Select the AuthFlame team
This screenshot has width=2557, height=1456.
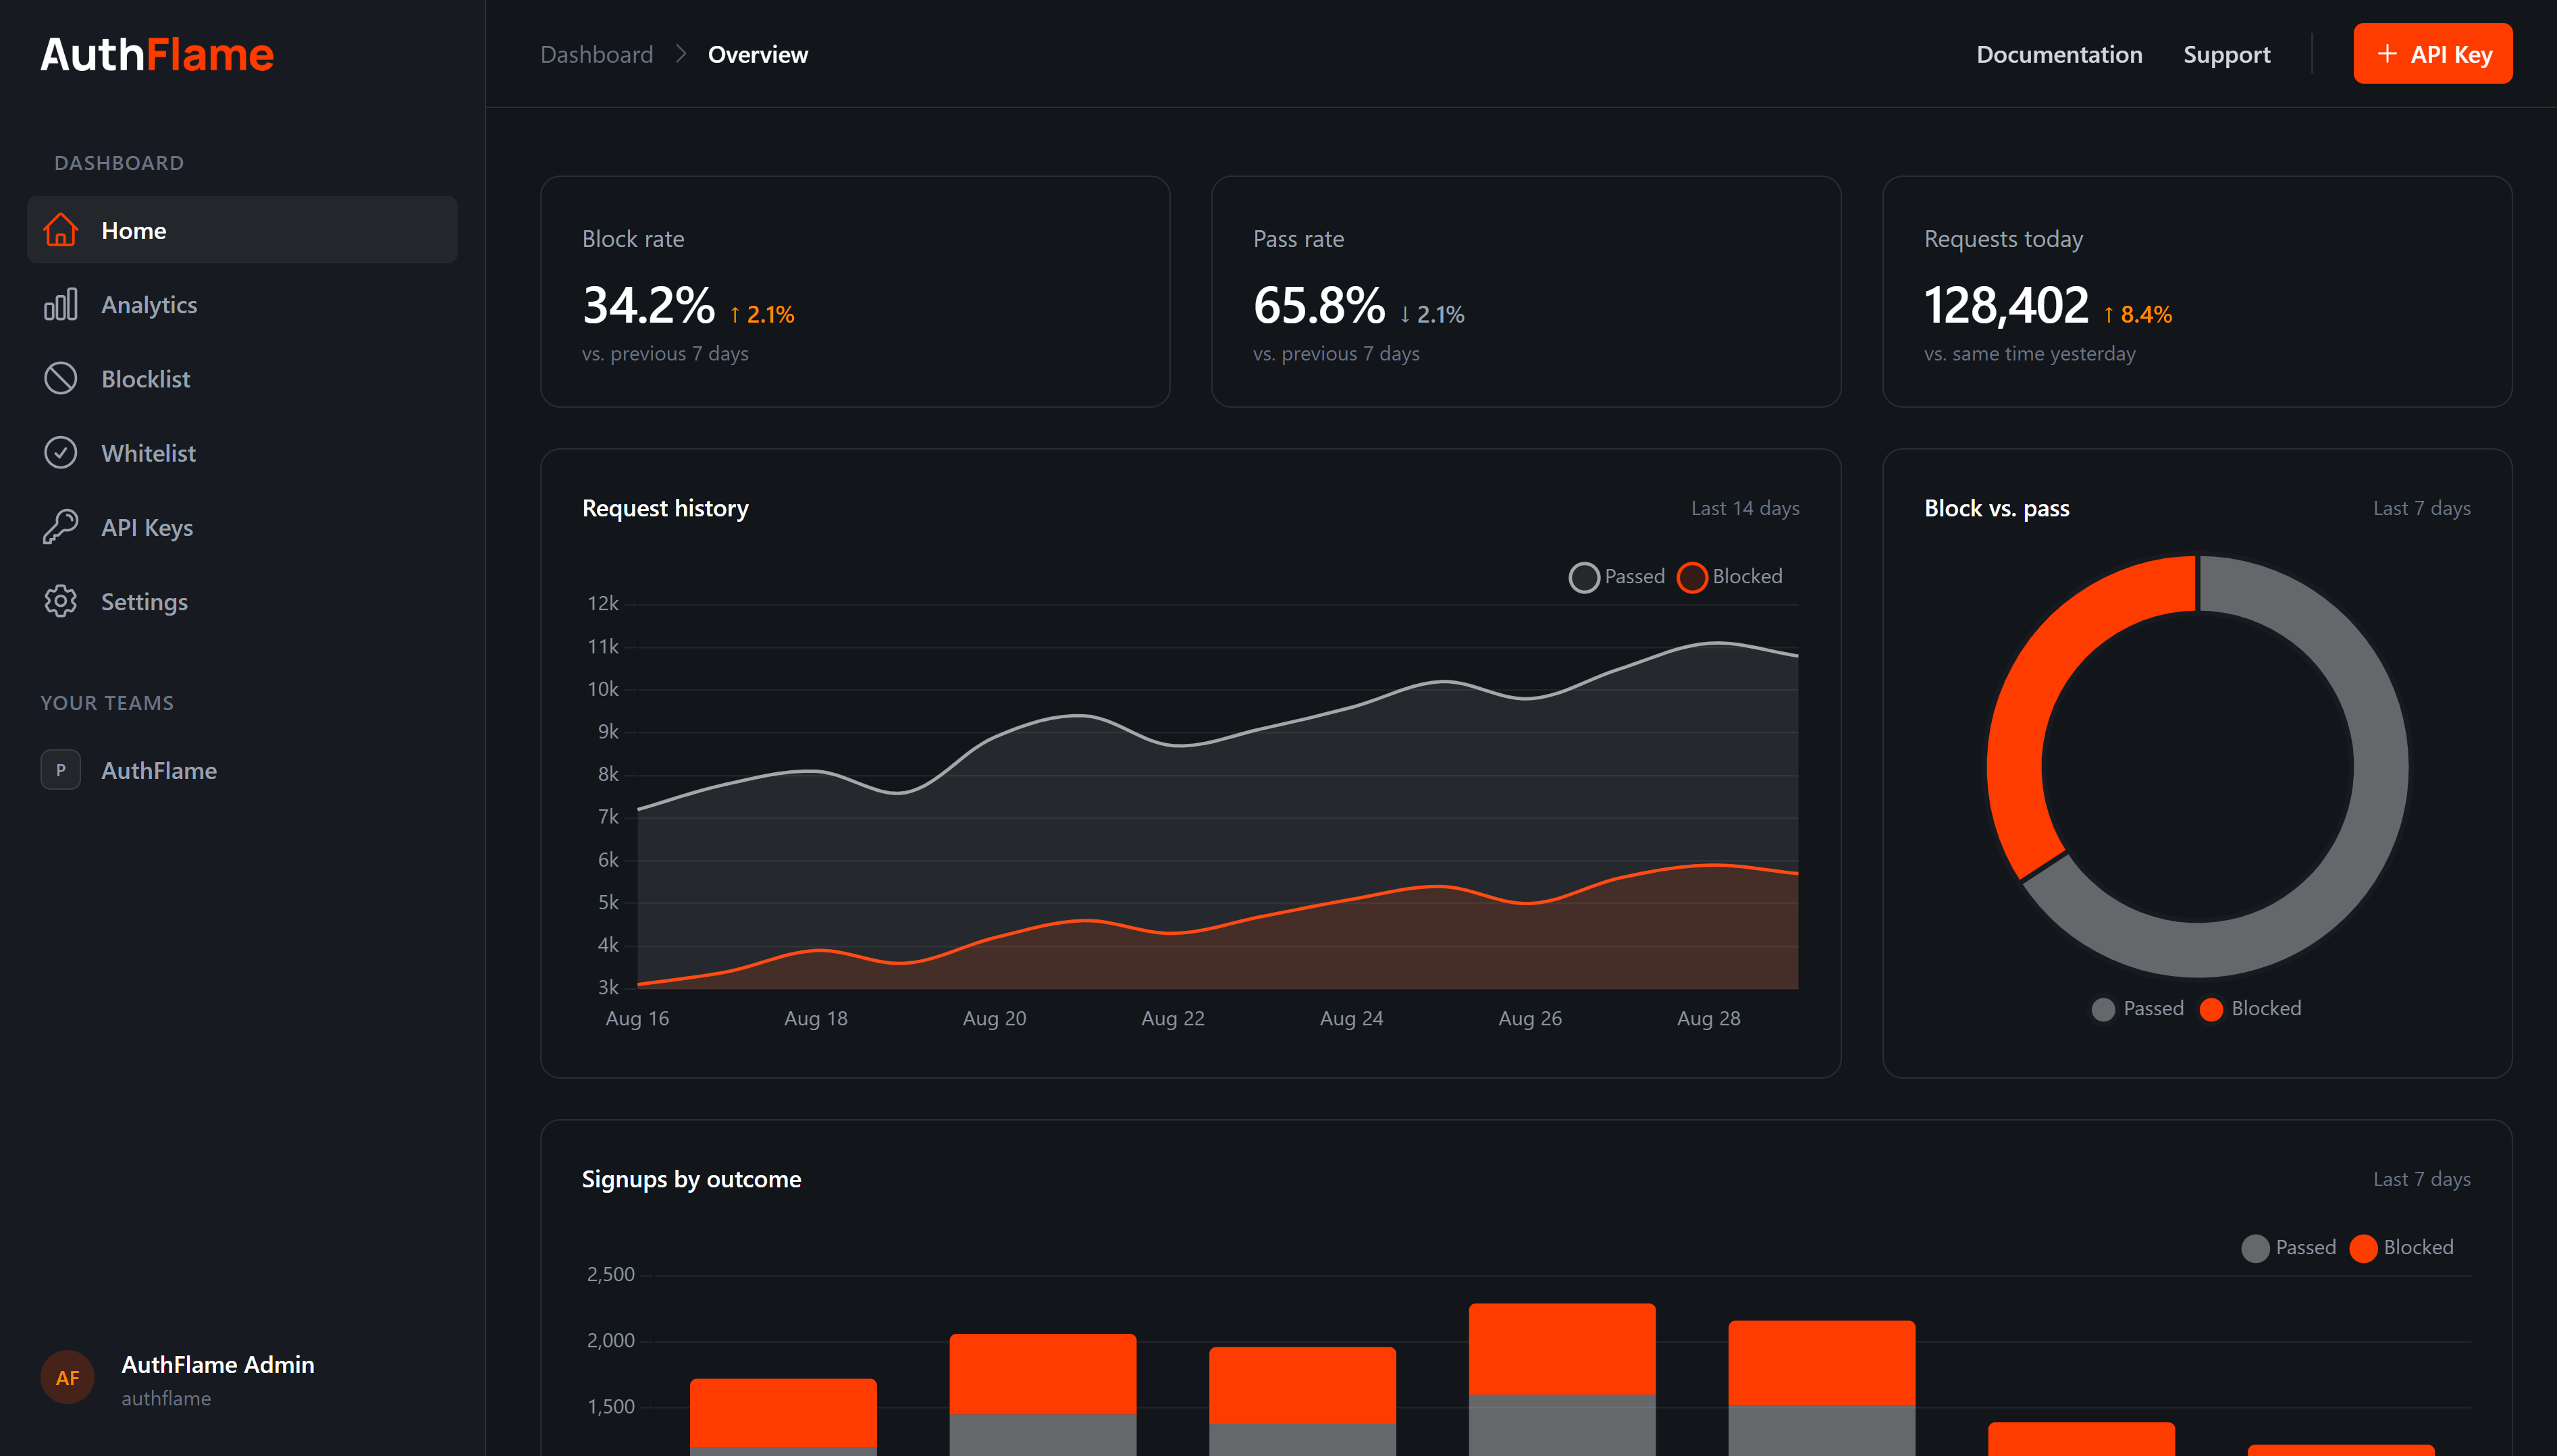tap(242, 770)
